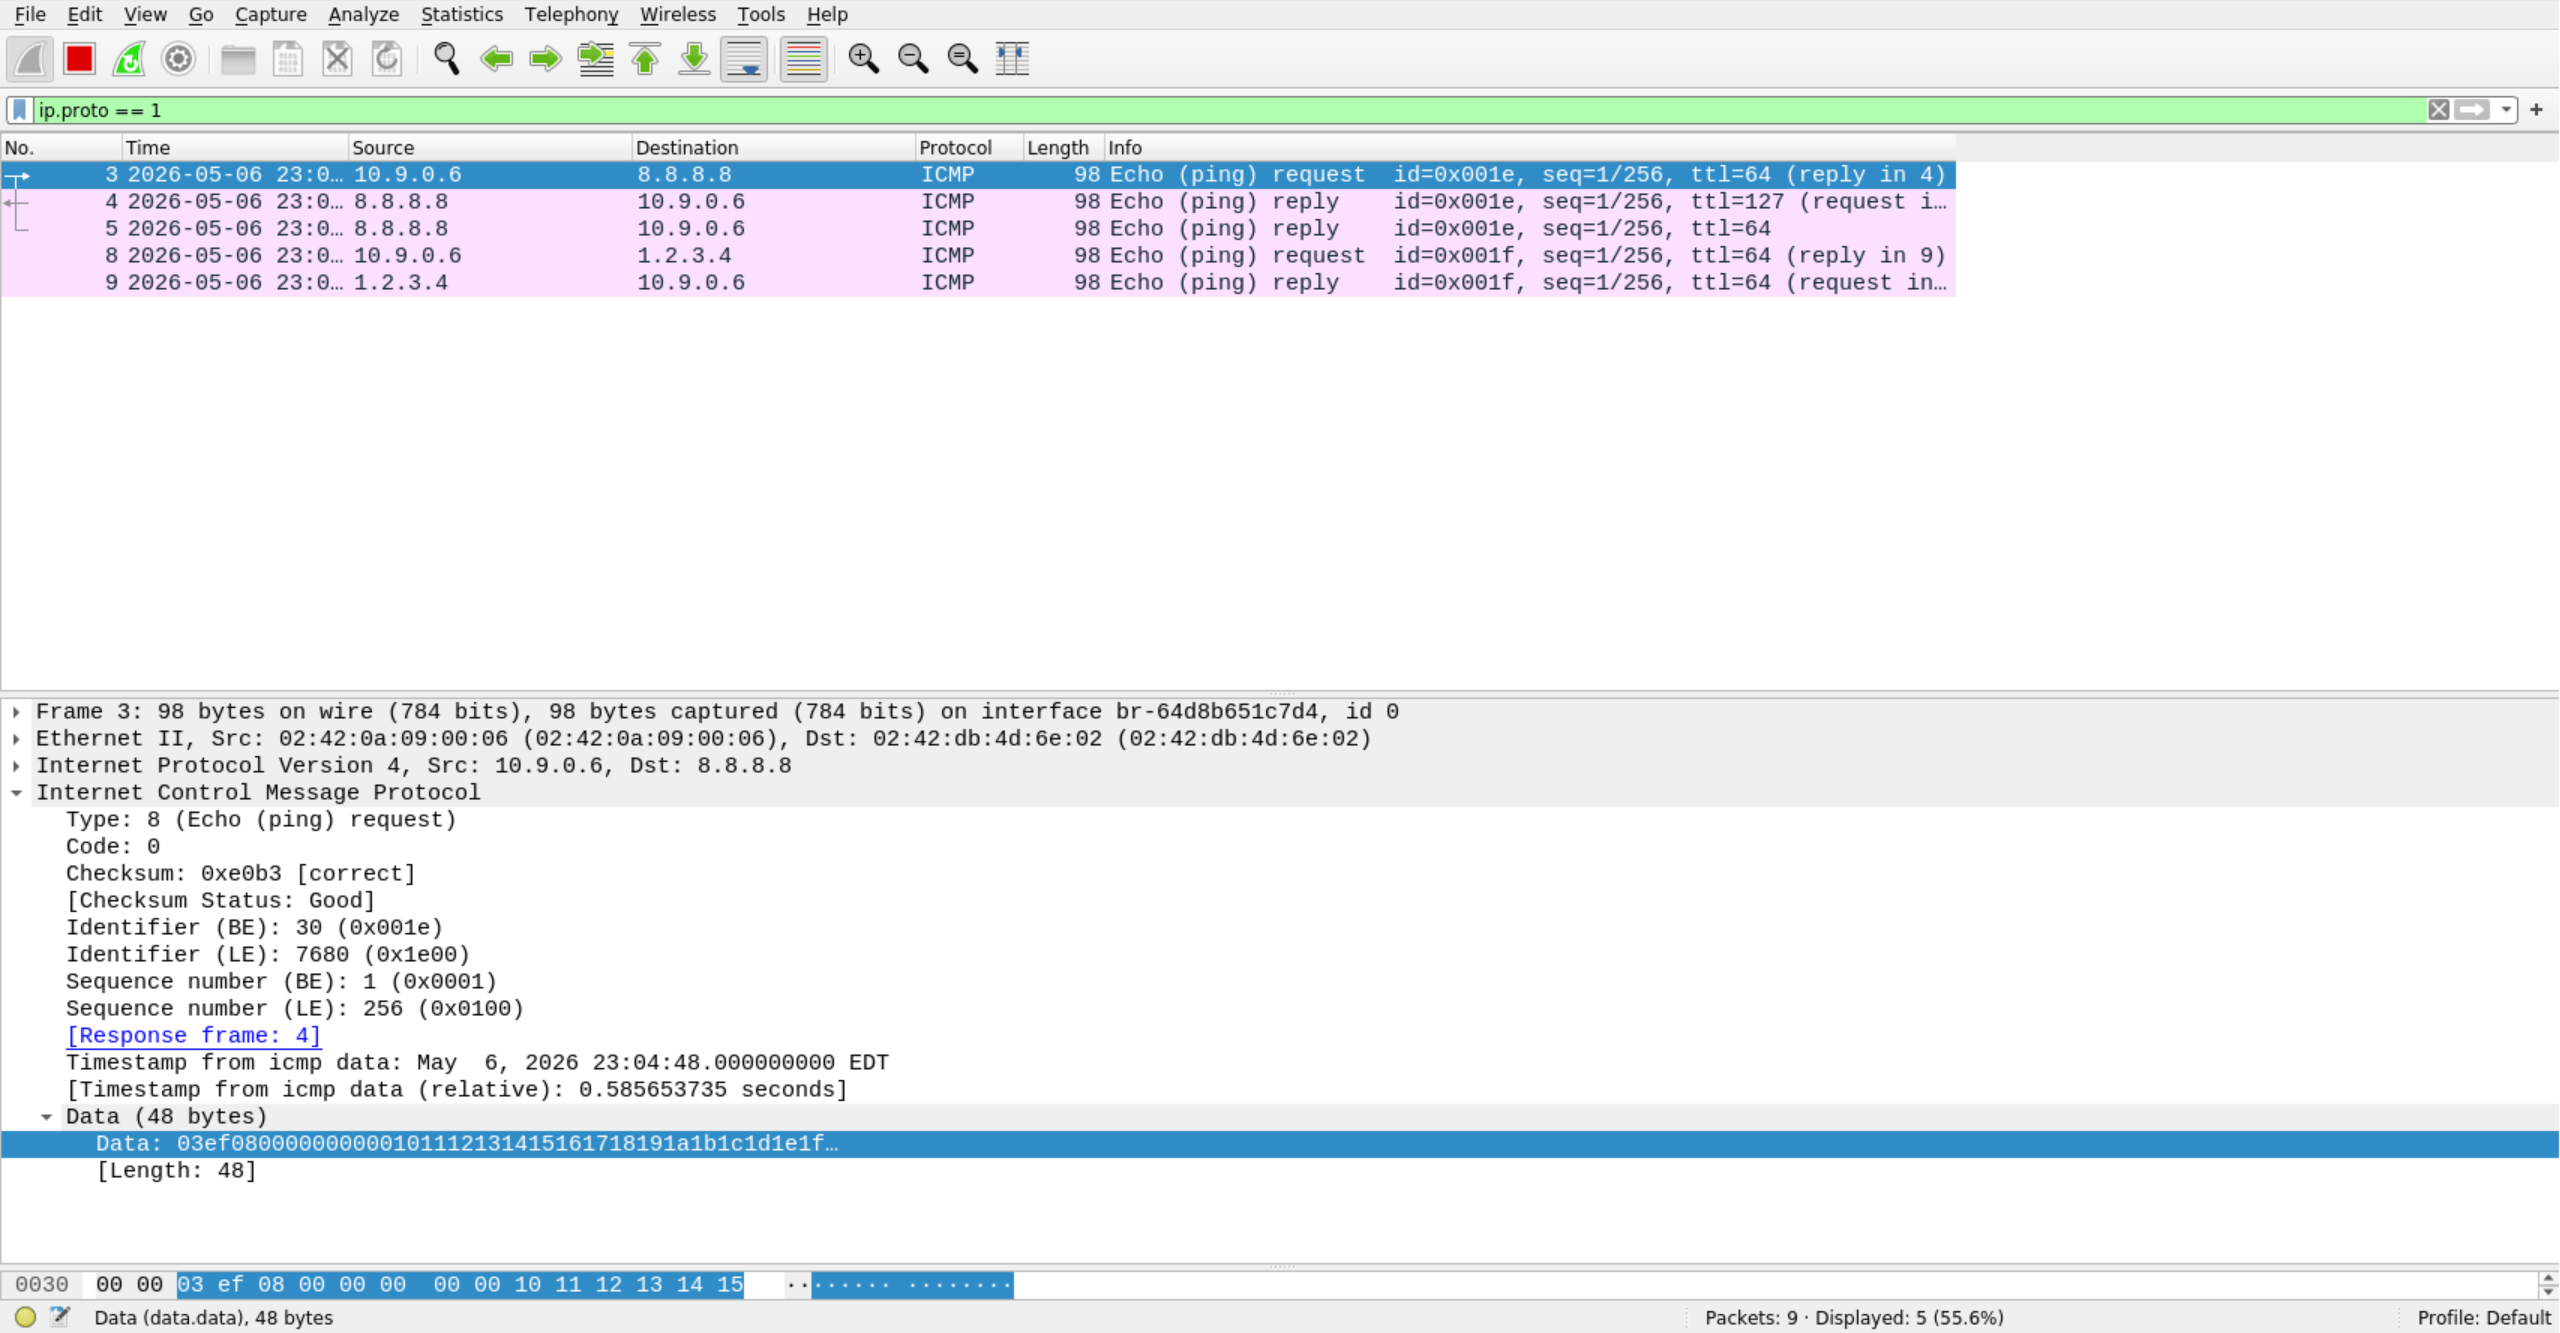Select packet 8 request to 1.2.3.4
2560x1333 pixels.
(978, 255)
